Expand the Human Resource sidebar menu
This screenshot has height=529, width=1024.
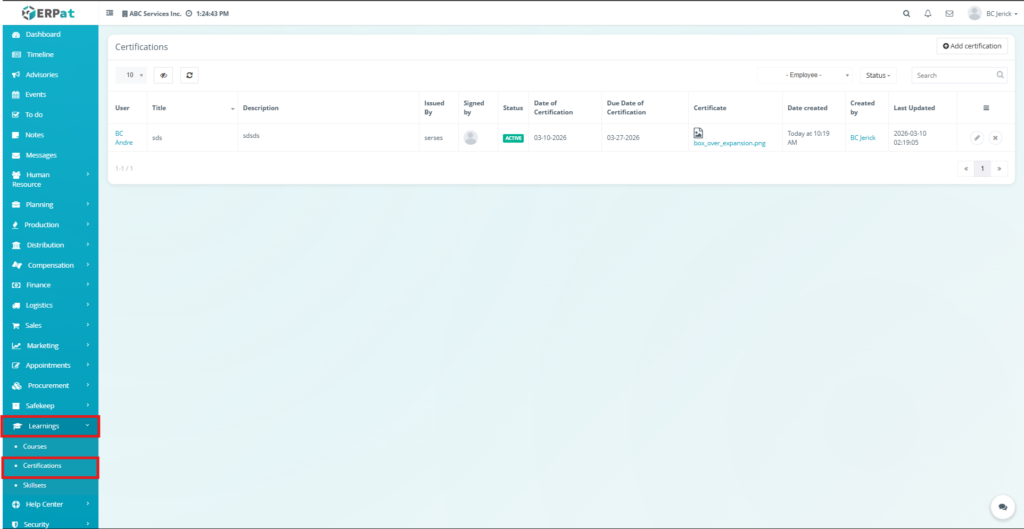pos(48,179)
